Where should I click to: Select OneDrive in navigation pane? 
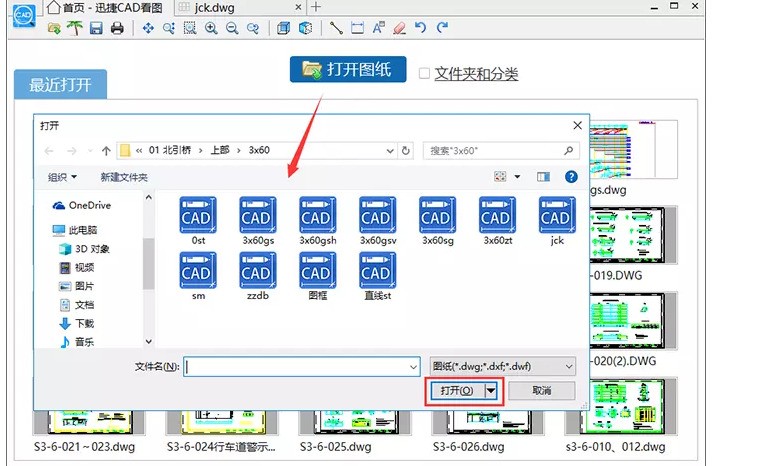pyautogui.click(x=82, y=205)
